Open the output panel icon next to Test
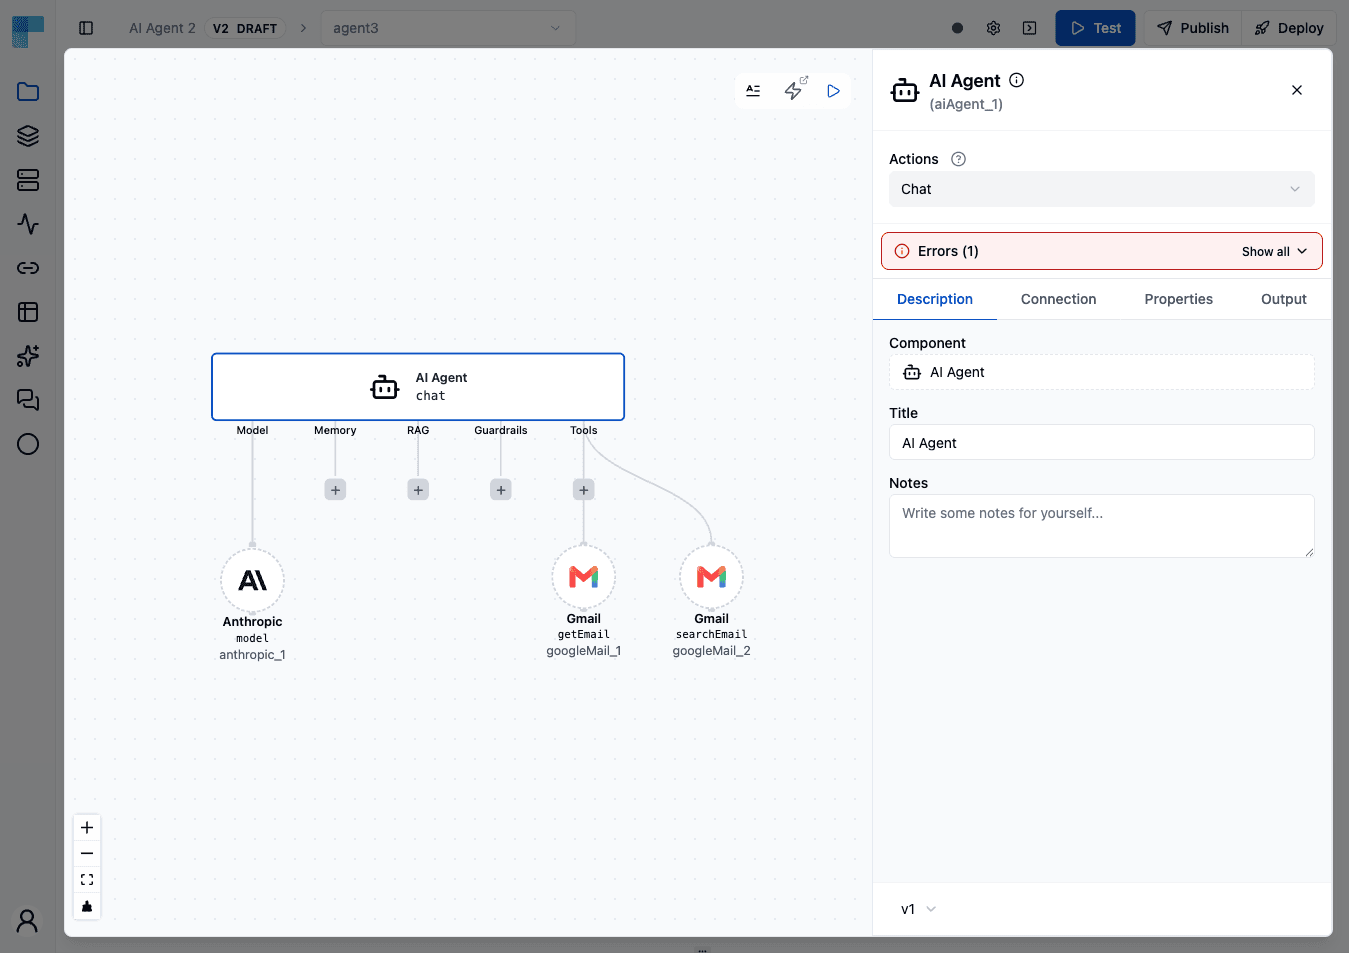Screen dimensions: 1349x953 coord(1029,28)
